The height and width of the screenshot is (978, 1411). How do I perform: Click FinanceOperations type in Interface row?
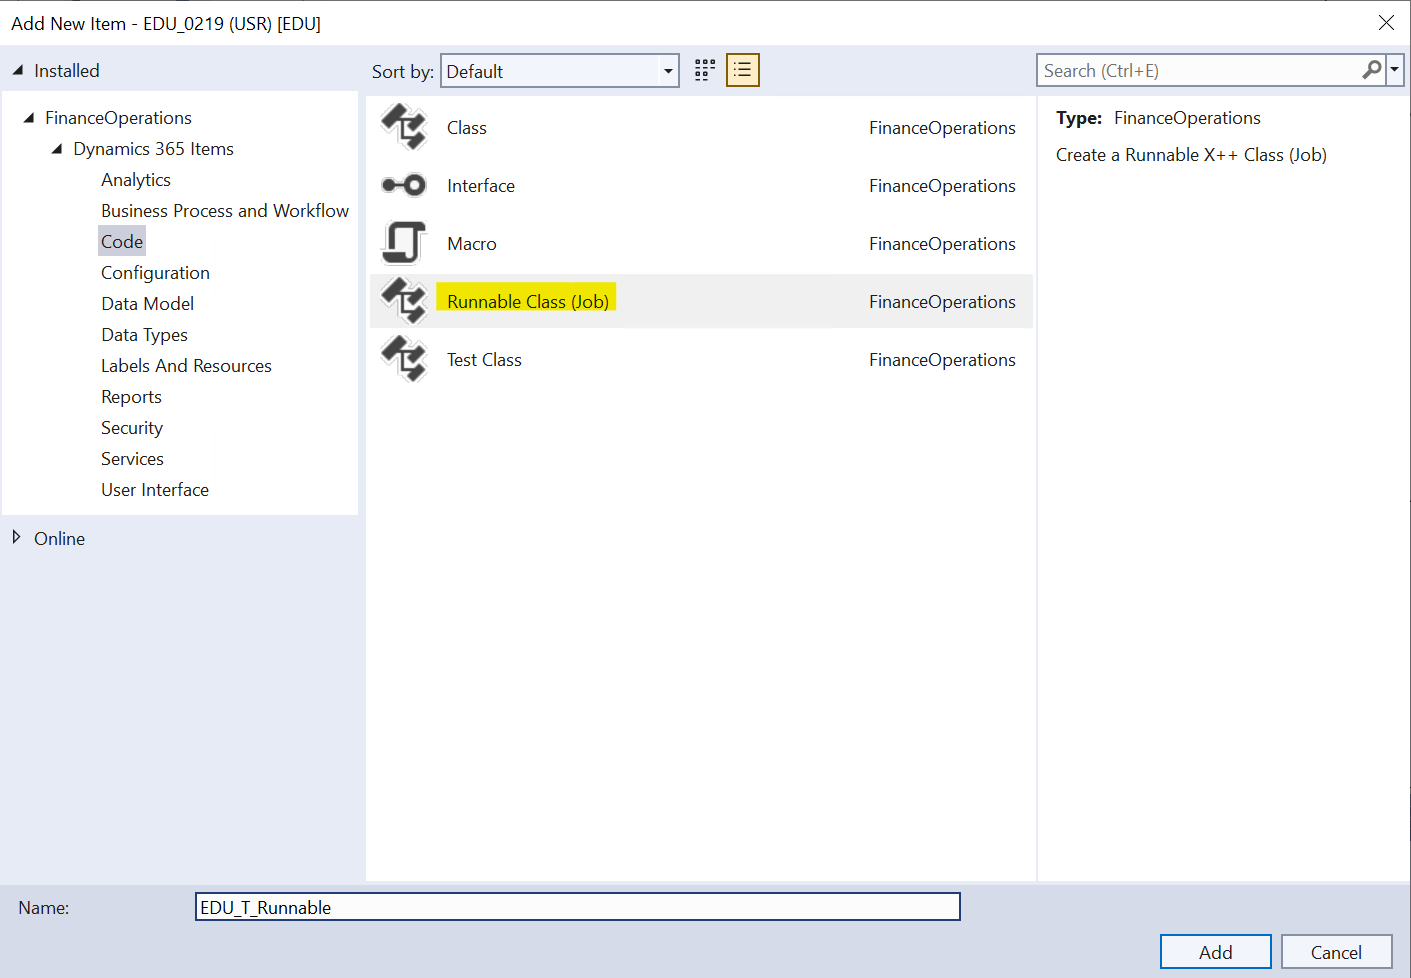(942, 186)
